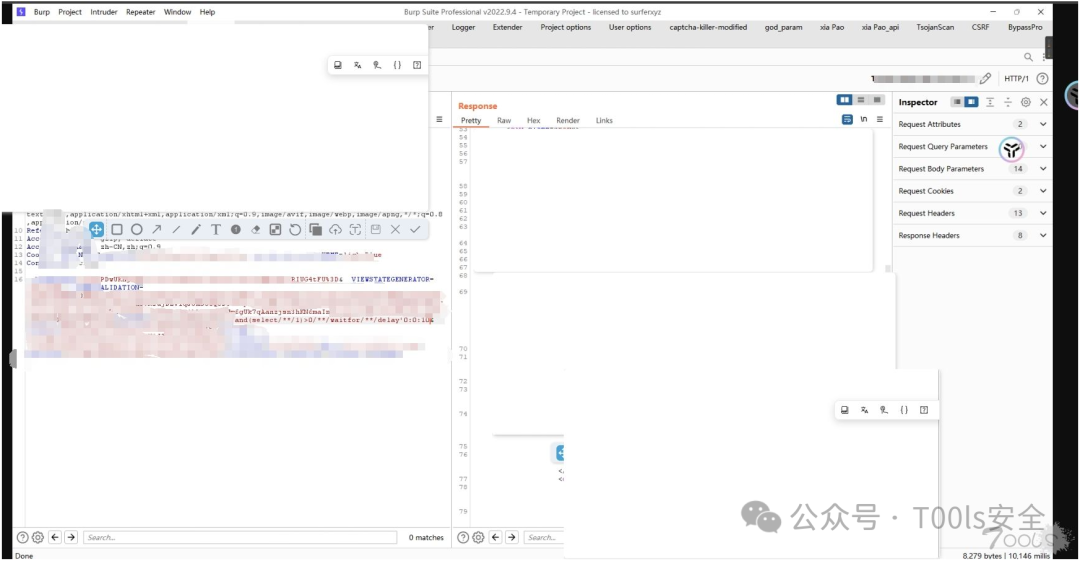The width and height of the screenshot is (1080, 561).
Task: Open the Render response view tab
Action: click(568, 120)
